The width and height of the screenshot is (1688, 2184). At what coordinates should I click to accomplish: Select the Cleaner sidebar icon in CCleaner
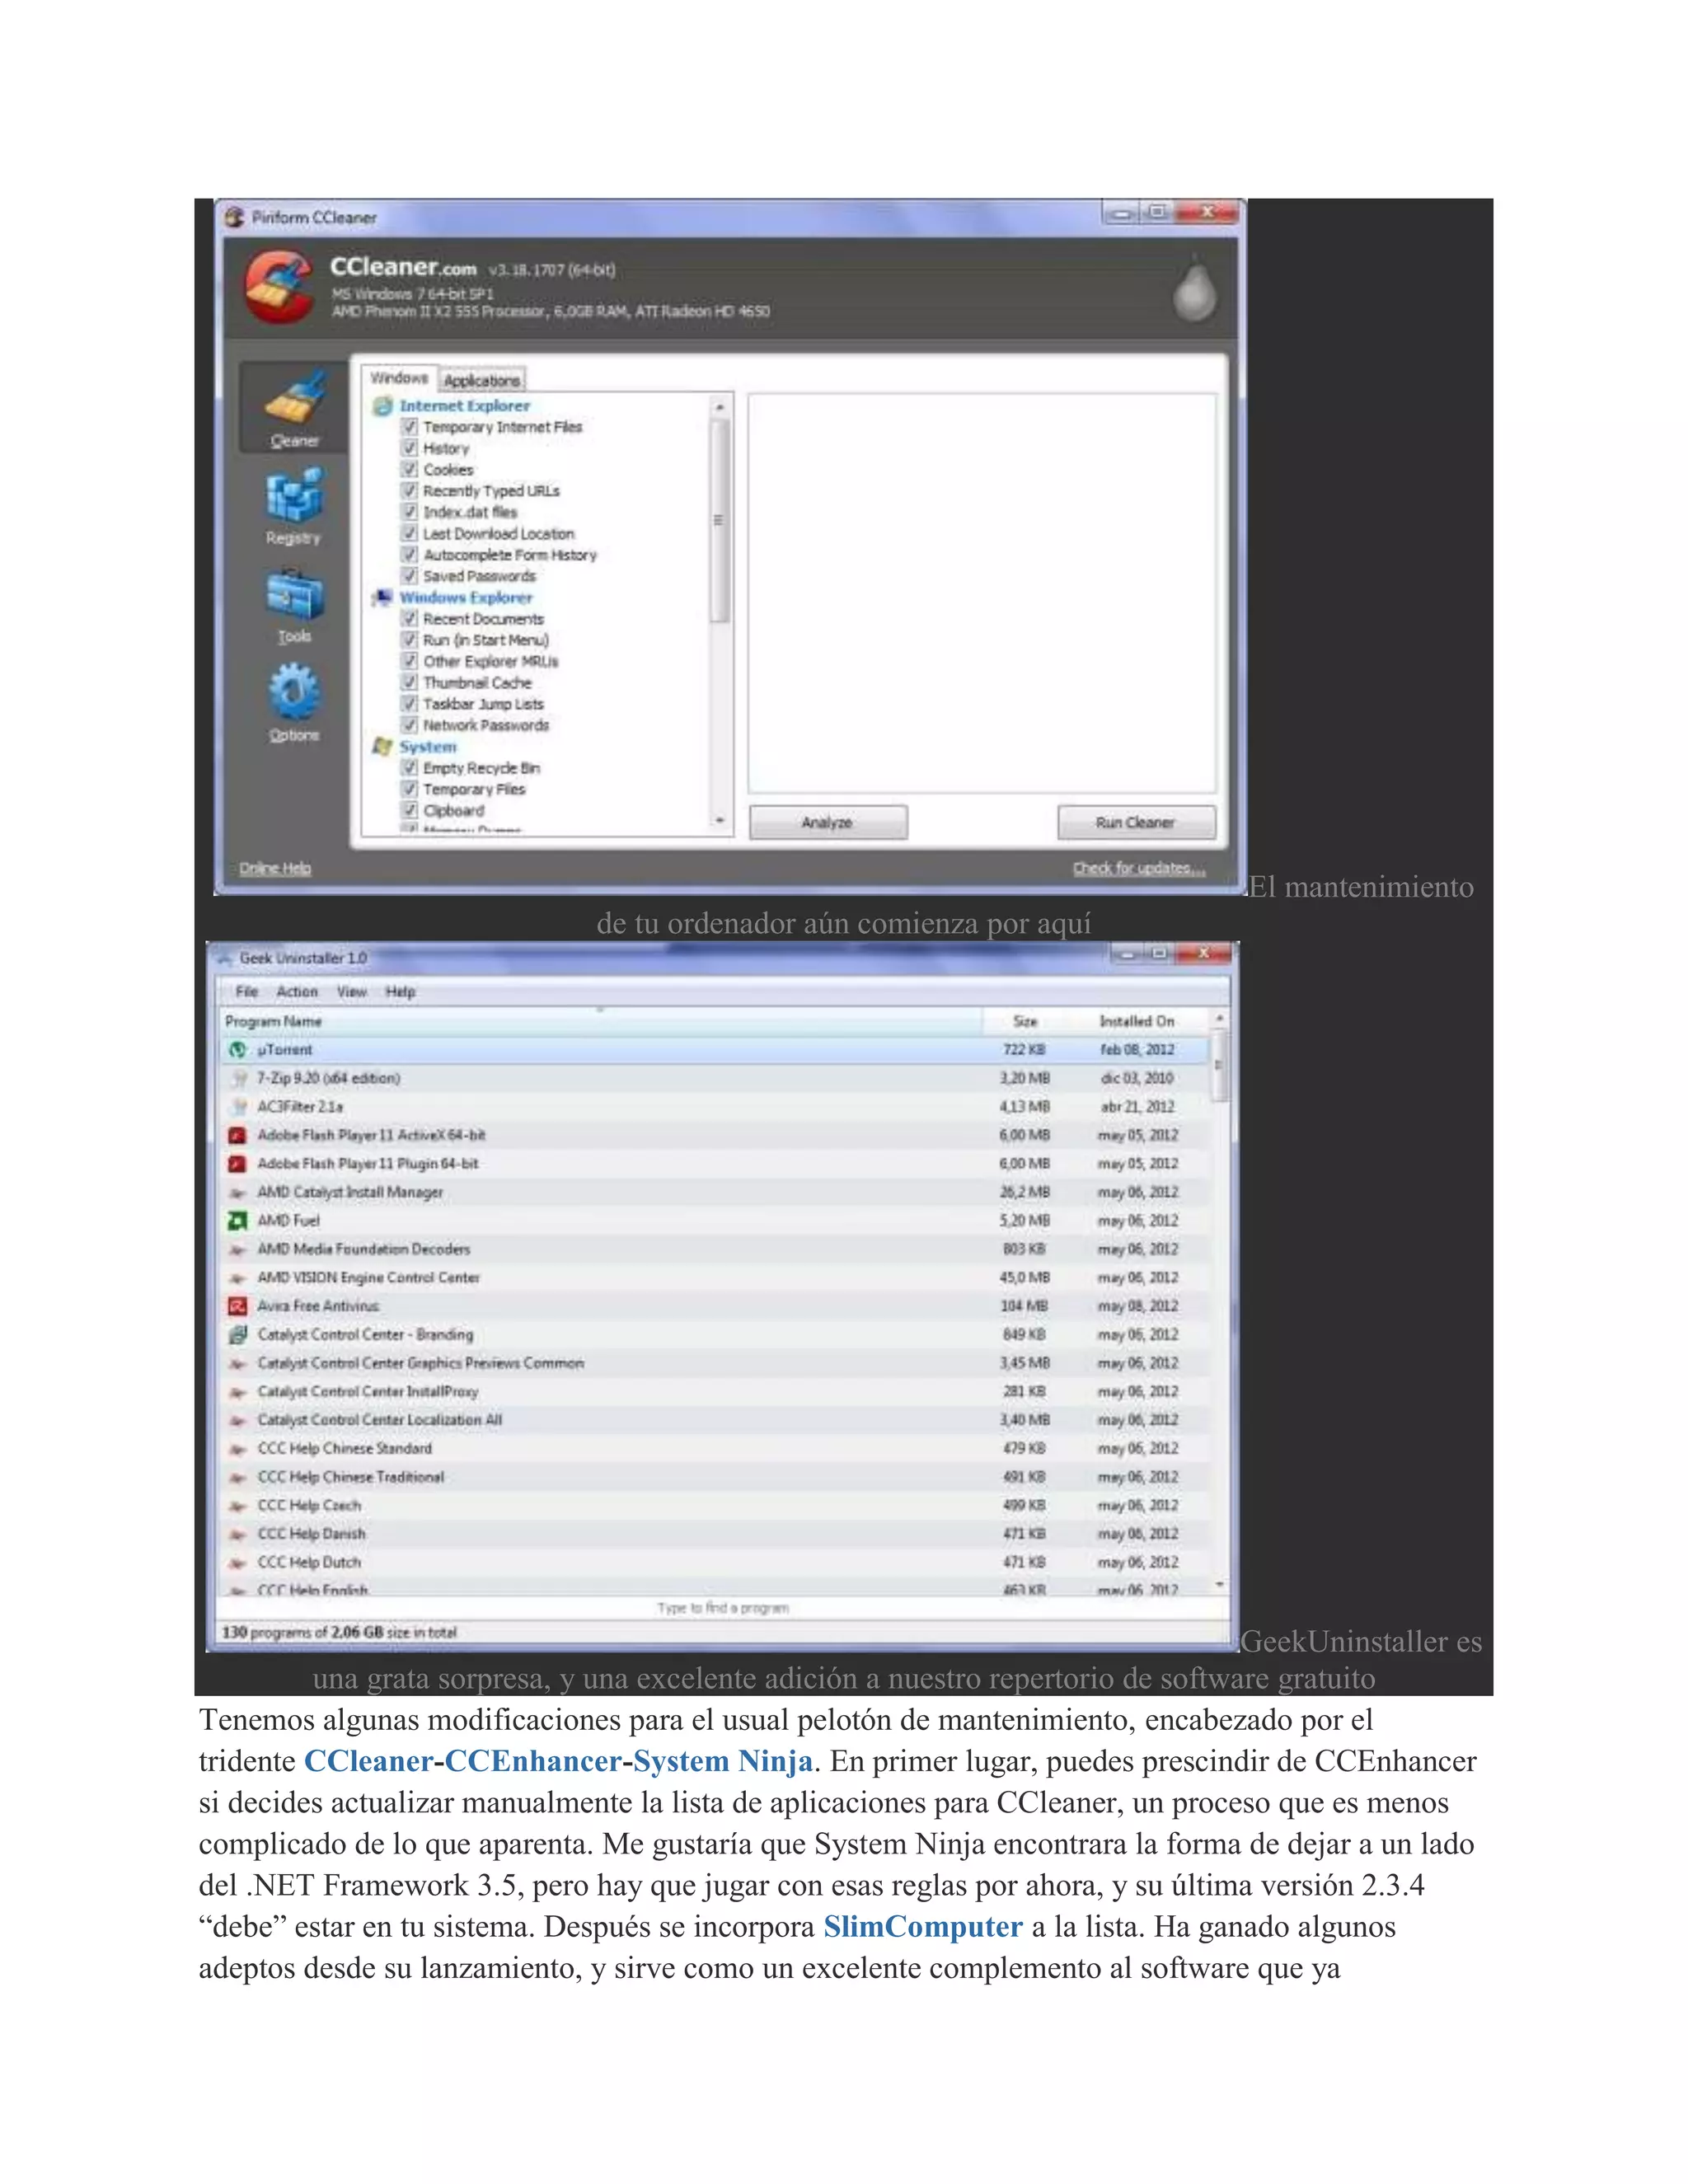295,407
